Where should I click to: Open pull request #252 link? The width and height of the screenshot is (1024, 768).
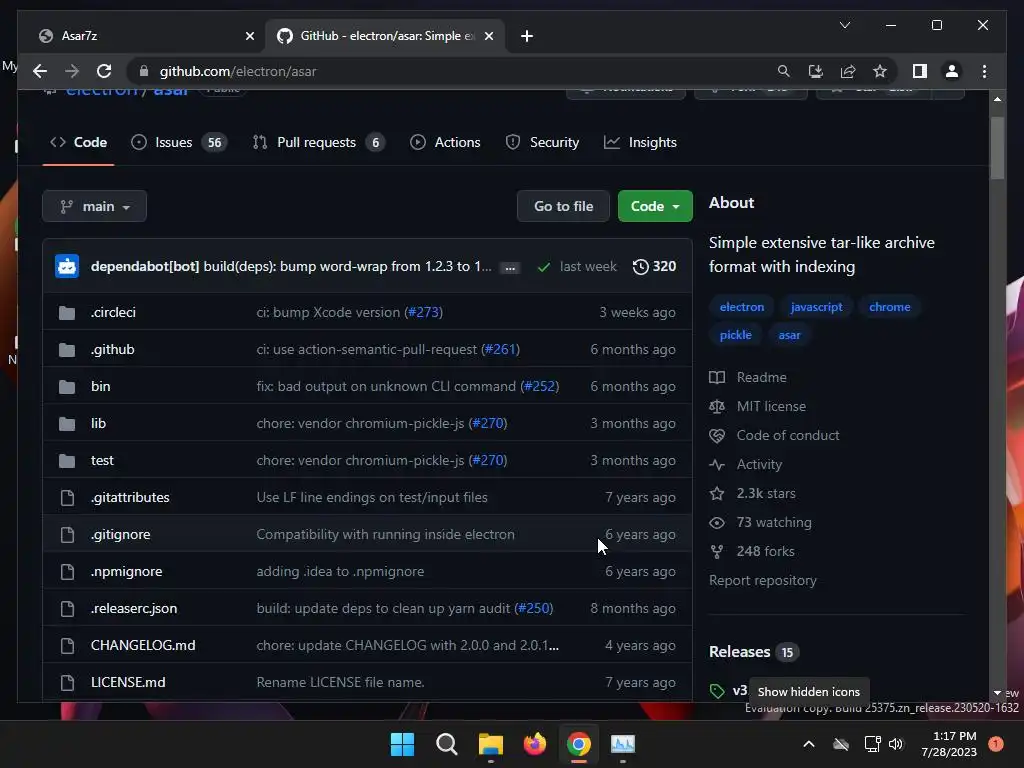click(540, 386)
